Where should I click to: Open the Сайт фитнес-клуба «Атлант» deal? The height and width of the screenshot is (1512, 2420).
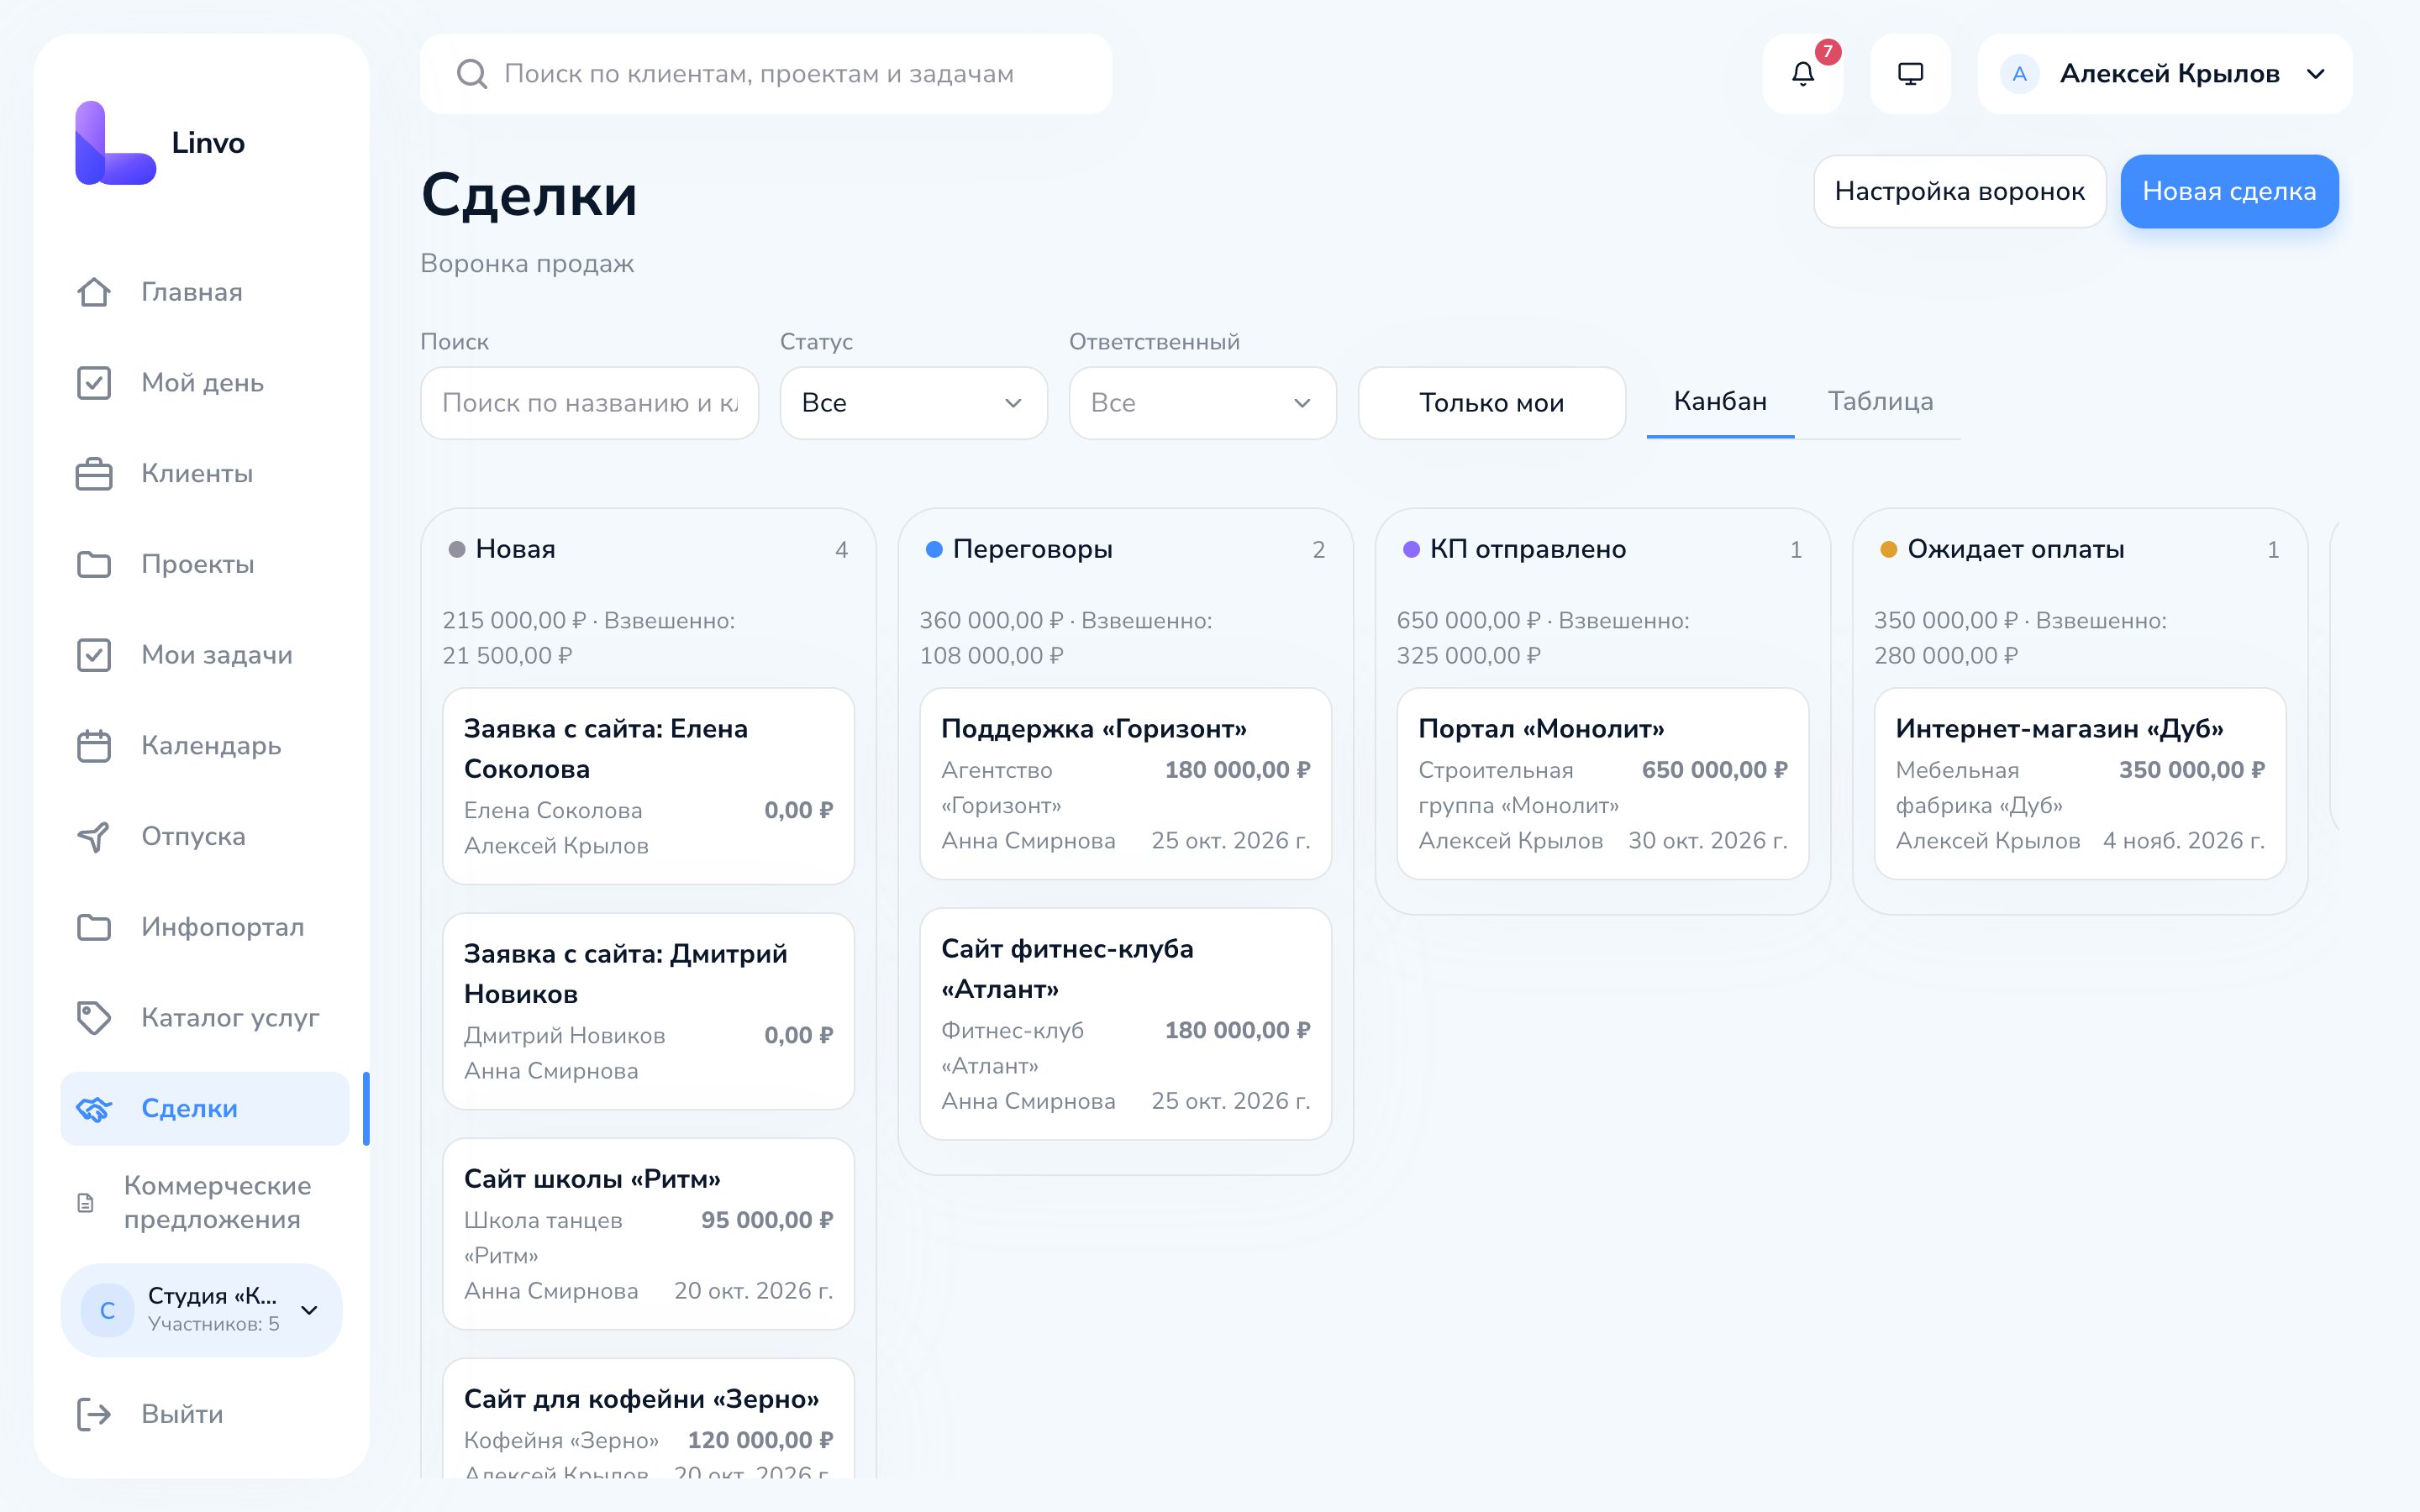point(1125,1024)
